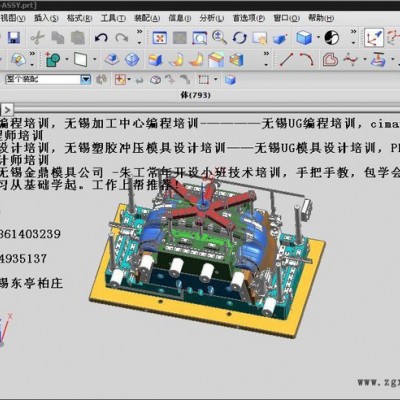
Task: Click the WCS orientation icon
Action: 374,38
